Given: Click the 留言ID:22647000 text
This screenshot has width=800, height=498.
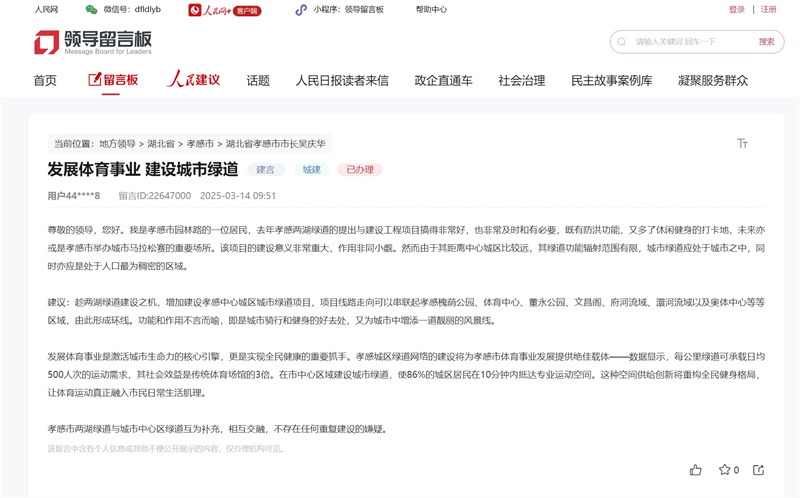Looking at the screenshot, I should tap(155, 196).
